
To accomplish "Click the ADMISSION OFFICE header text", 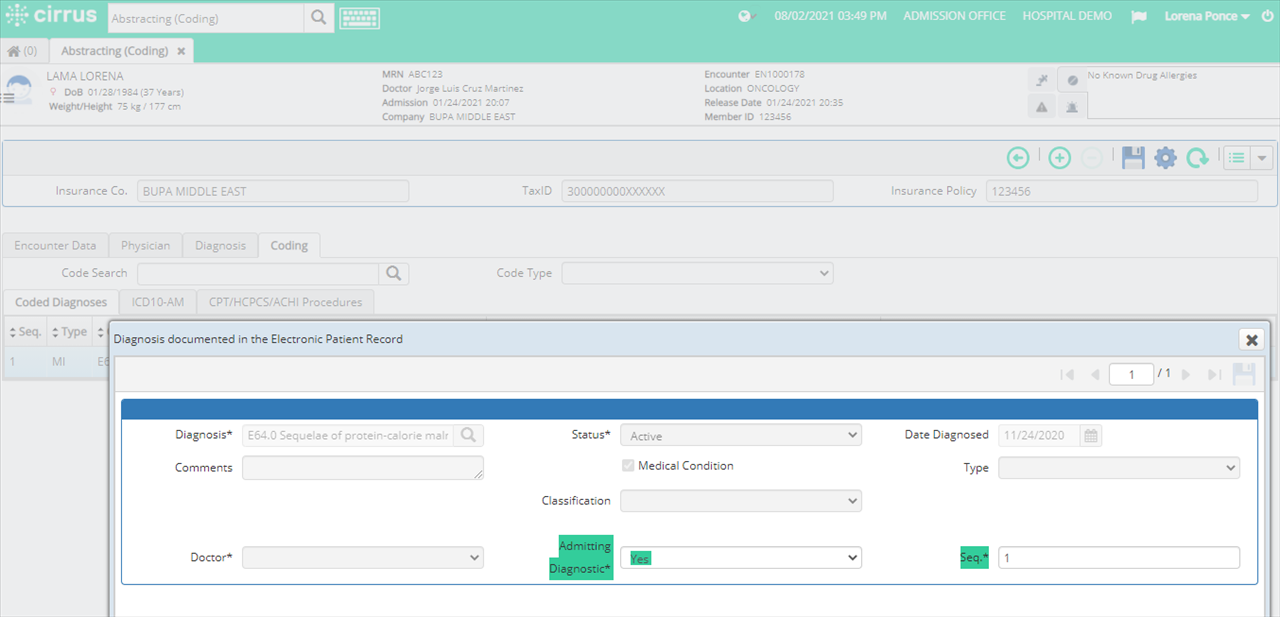I will [x=954, y=17].
